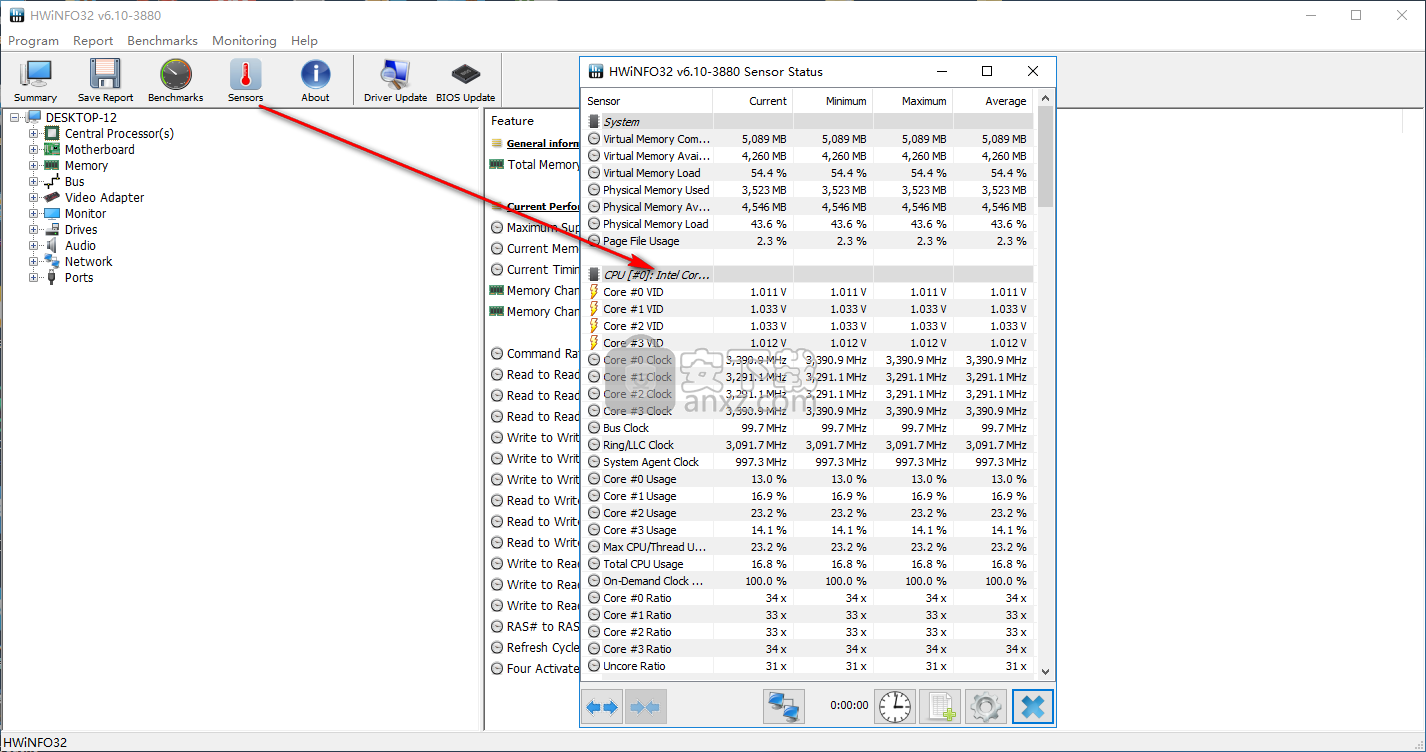Select the Virtual Memory Load row
The height and width of the screenshot is (752, 1426).
pos(808,173)
